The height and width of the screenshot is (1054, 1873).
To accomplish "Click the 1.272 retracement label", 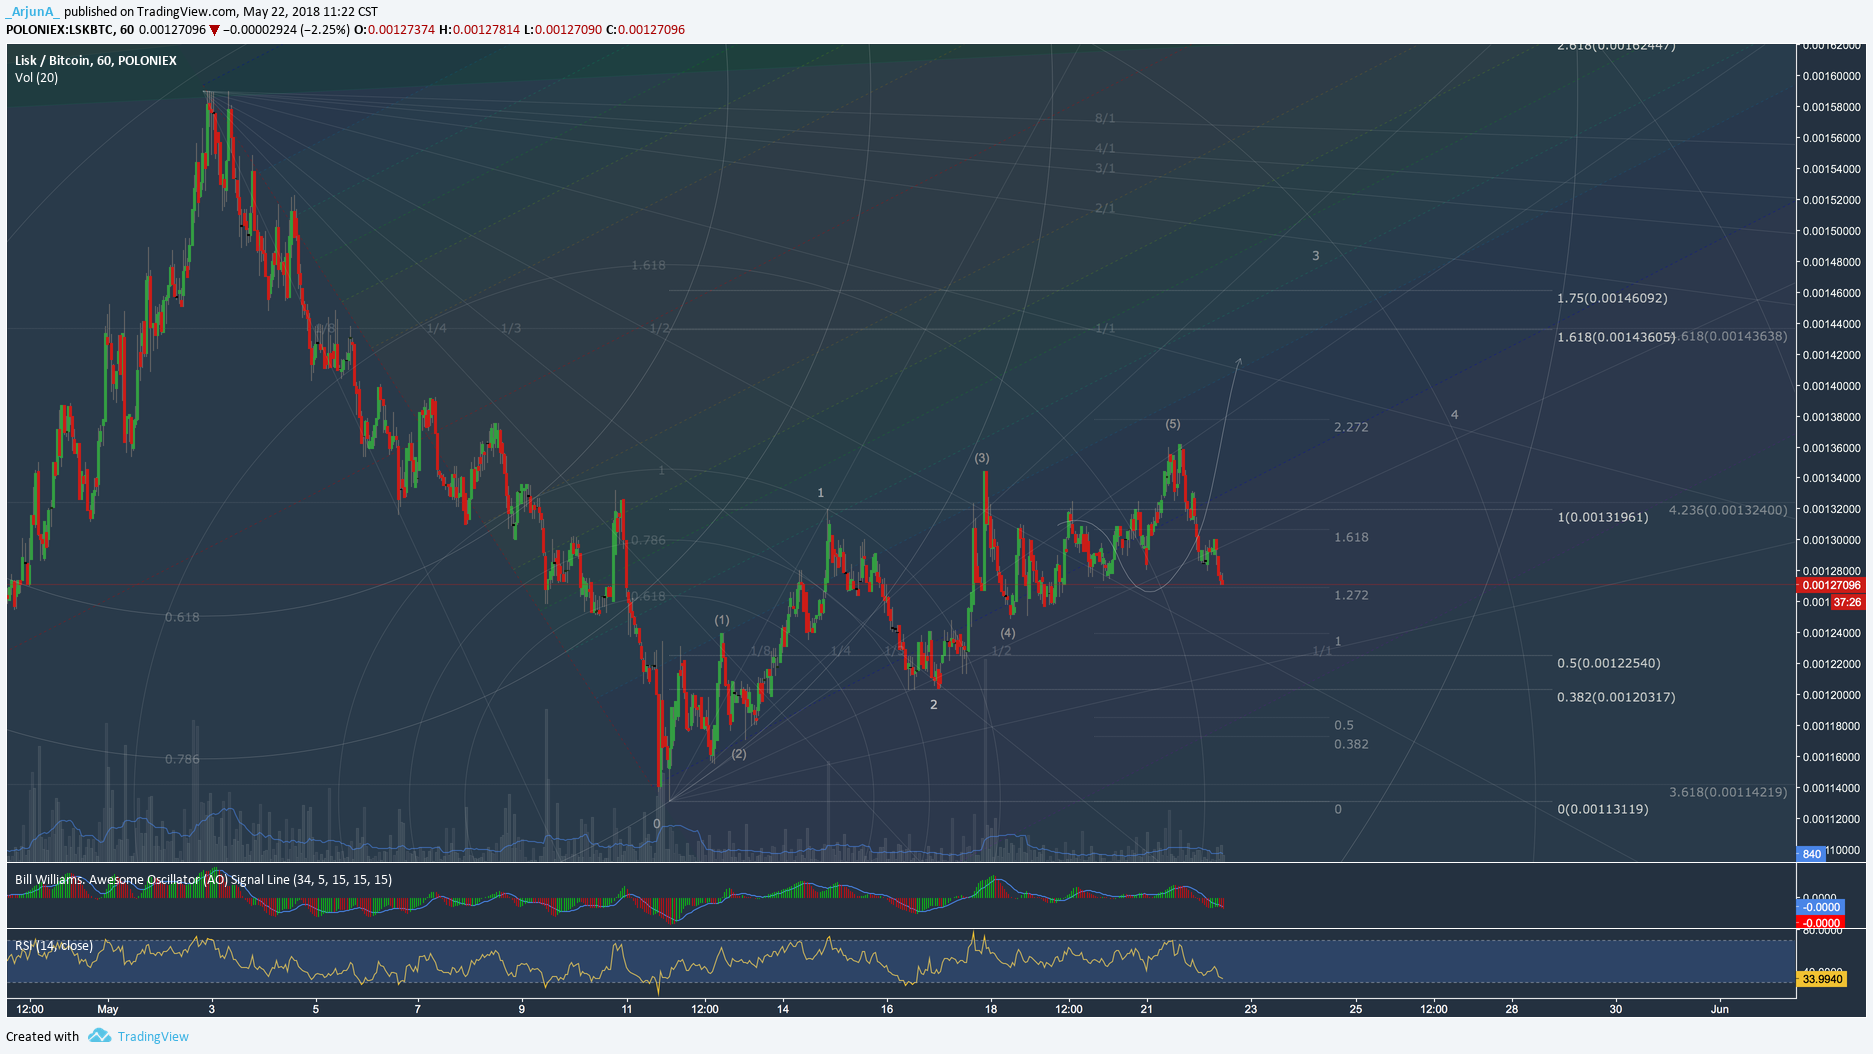I will [x=1351, y=595].
